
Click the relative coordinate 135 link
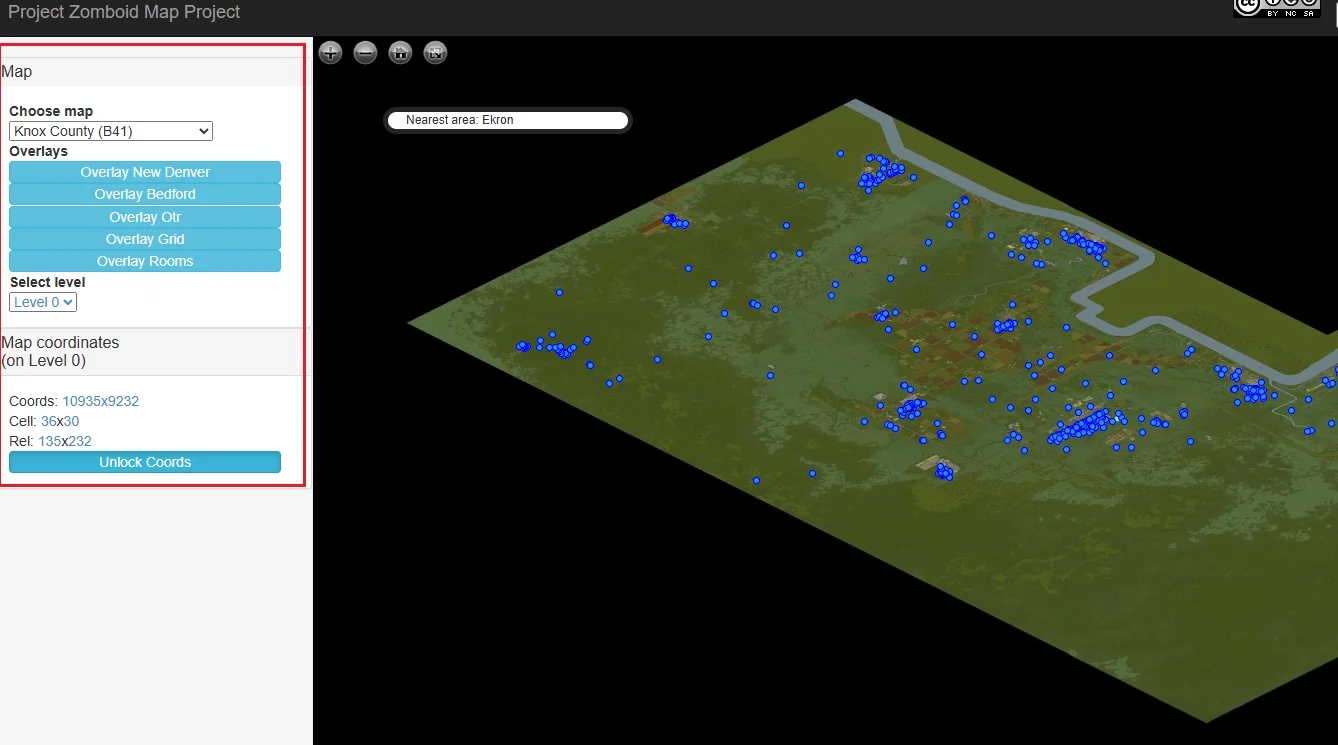click(x=50, y=441)
